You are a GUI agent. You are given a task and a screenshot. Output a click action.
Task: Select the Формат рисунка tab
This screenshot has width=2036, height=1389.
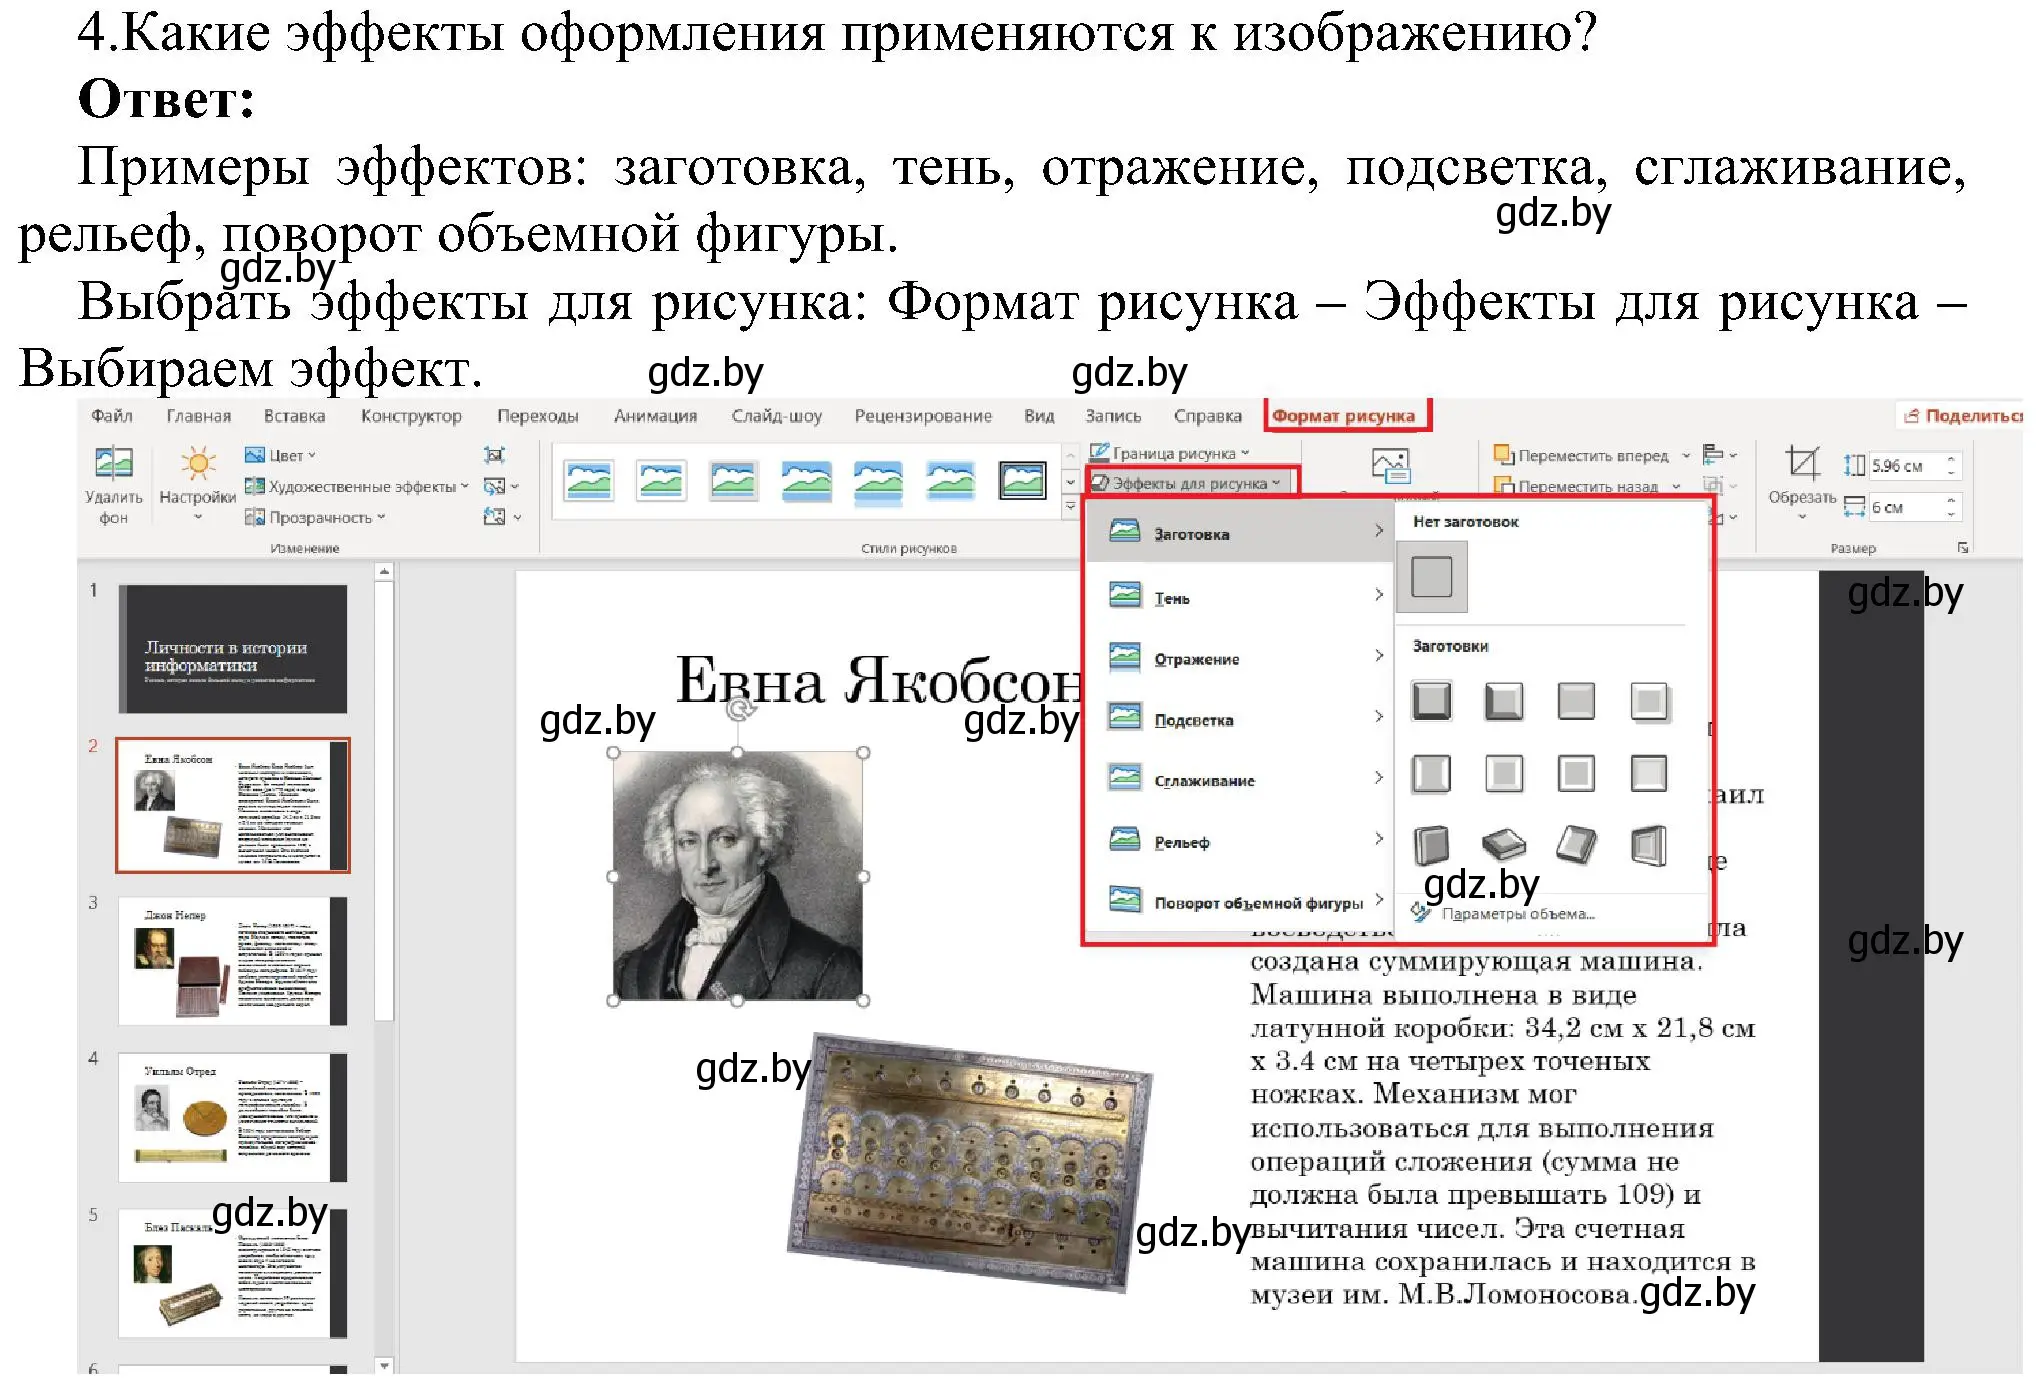(x=1343, y=415)
